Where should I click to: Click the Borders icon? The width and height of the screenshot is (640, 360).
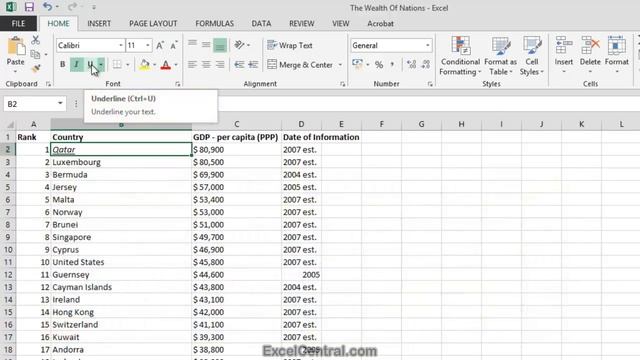(x=117, y=64)
